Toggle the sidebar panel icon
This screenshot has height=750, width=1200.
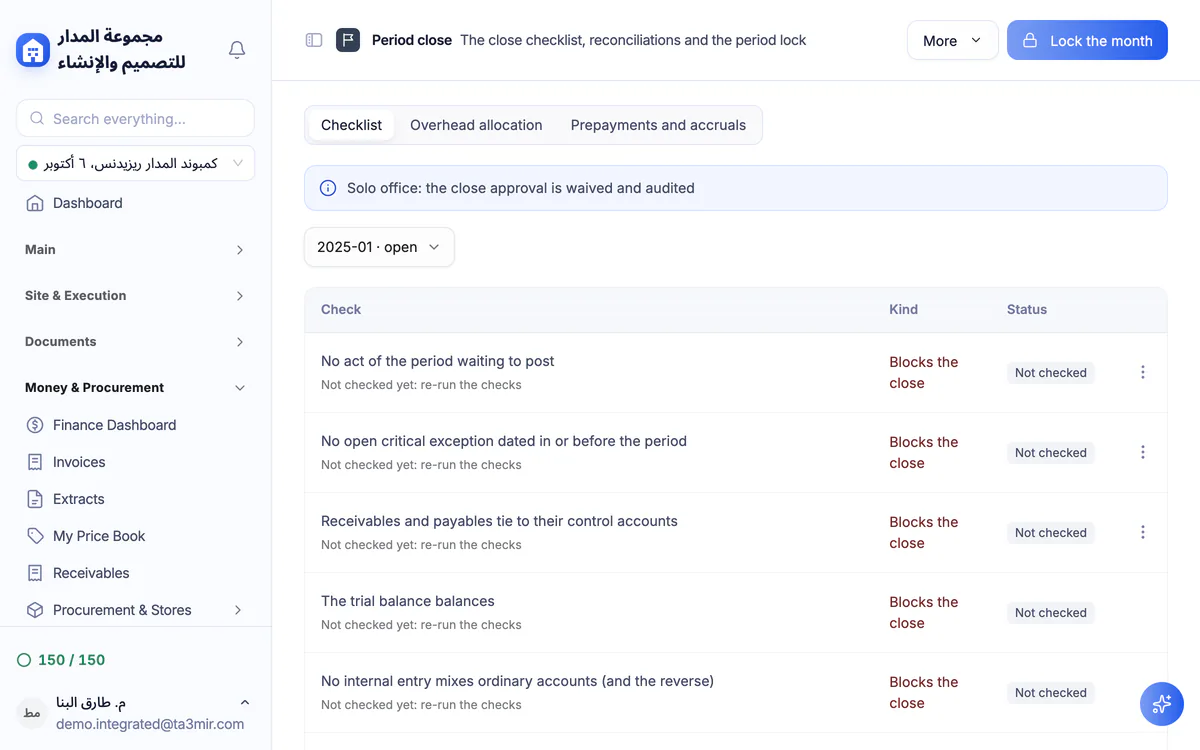314,40
